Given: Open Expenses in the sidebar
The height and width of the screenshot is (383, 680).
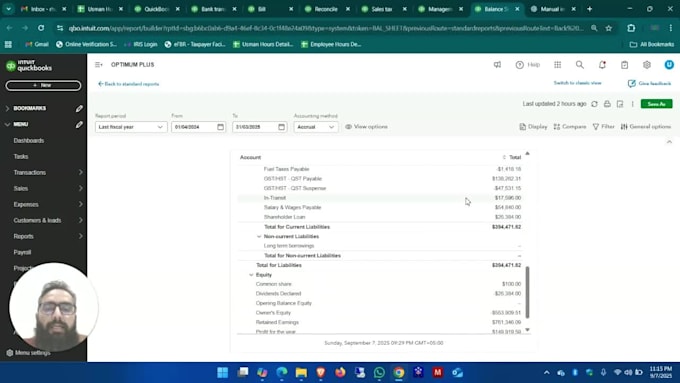Looking at the screenshot, I should (26, 204).
